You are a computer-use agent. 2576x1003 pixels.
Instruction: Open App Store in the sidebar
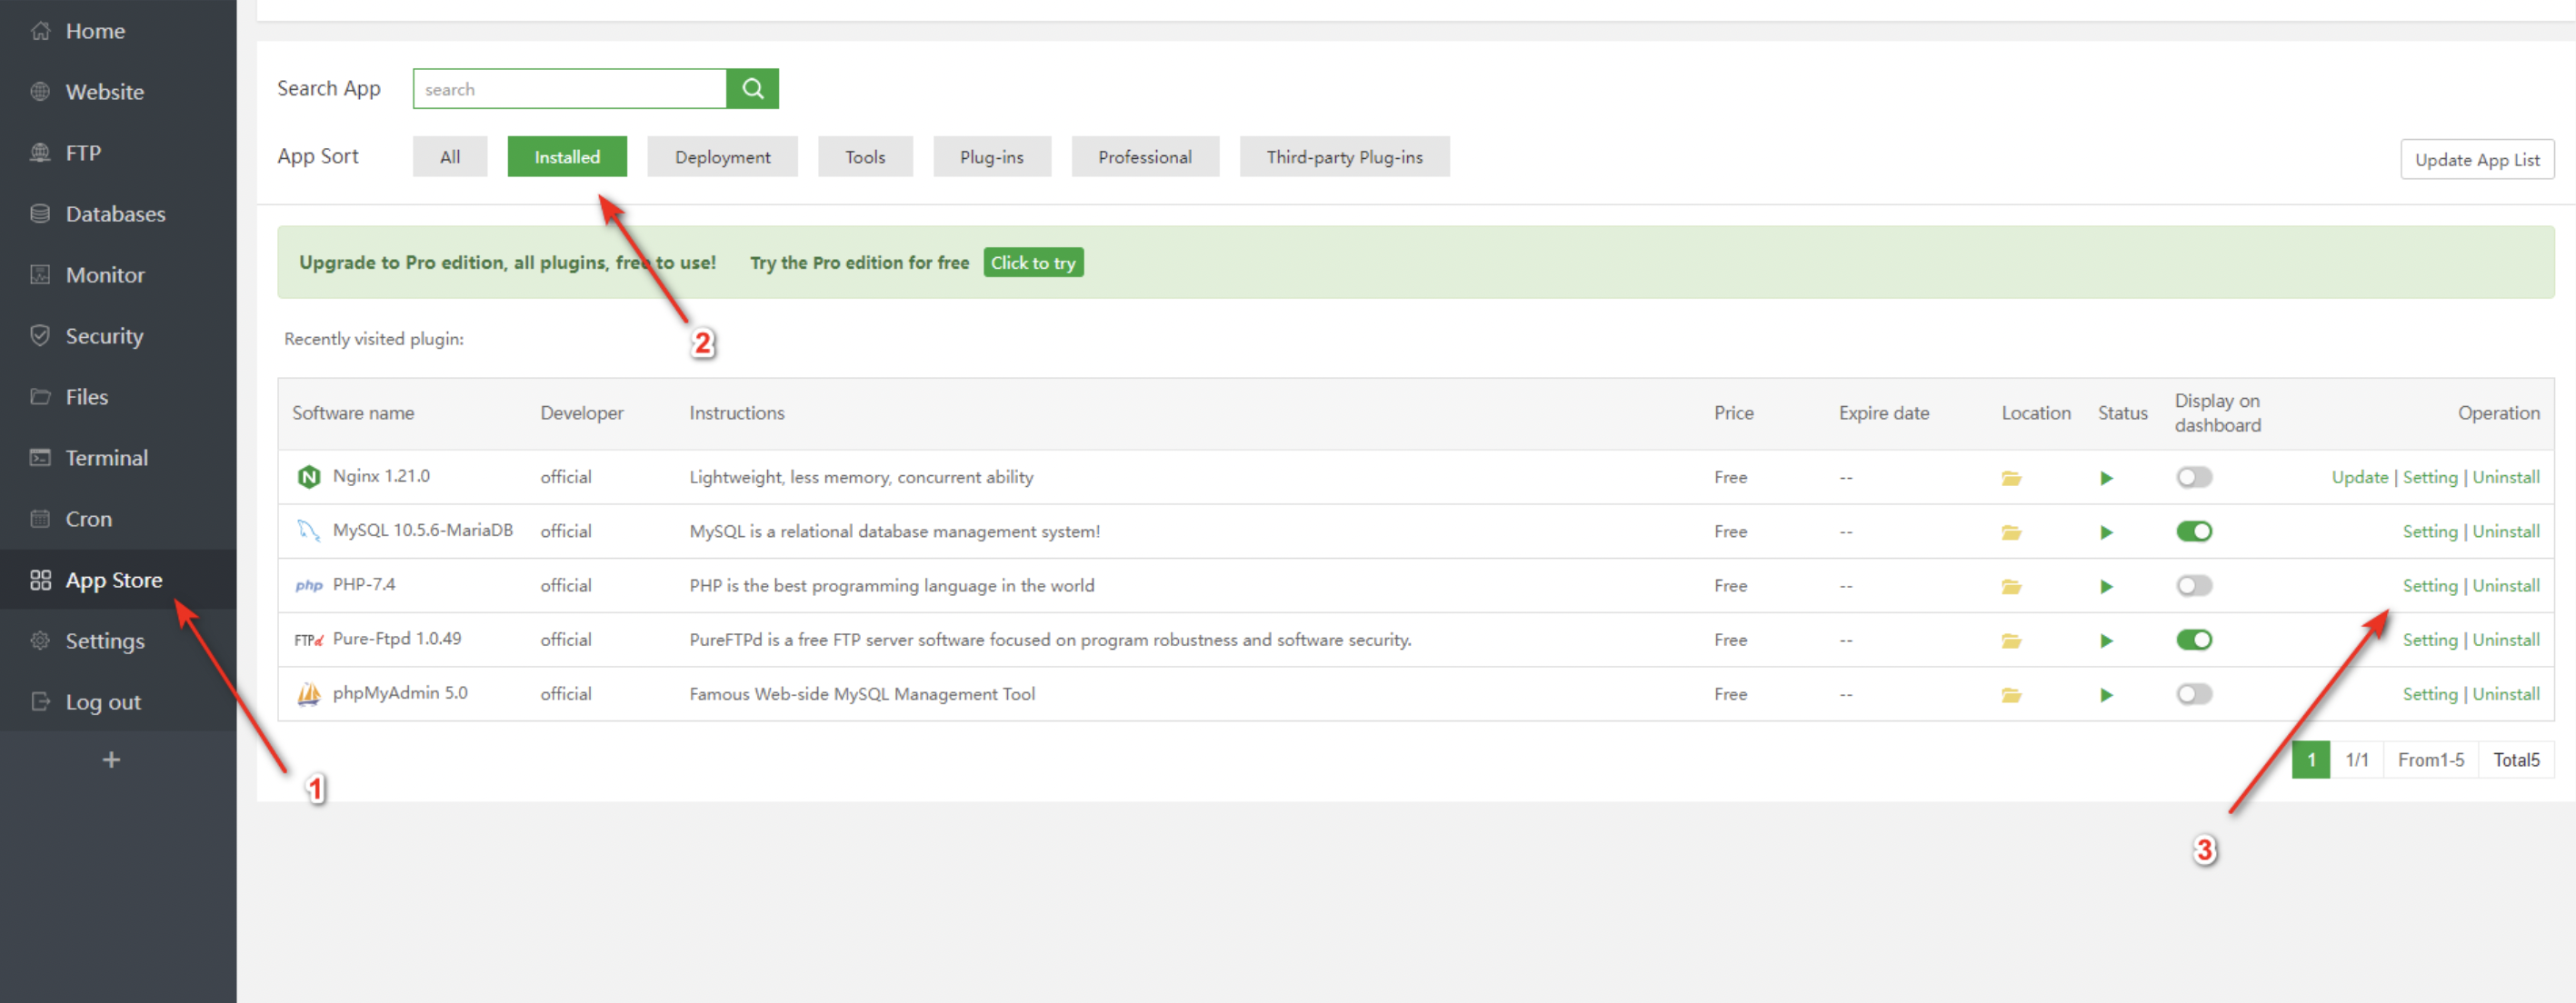113,580
